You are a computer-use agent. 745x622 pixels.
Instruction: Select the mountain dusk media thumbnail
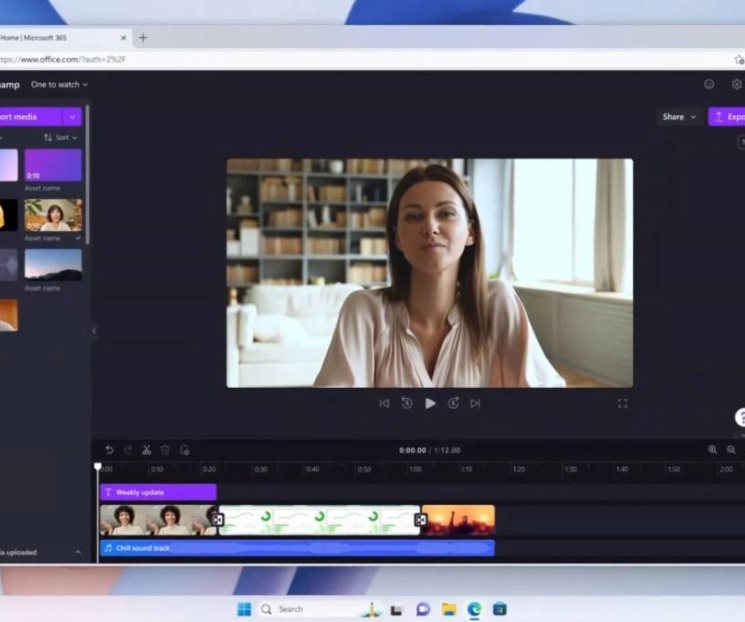pos(53,265)
